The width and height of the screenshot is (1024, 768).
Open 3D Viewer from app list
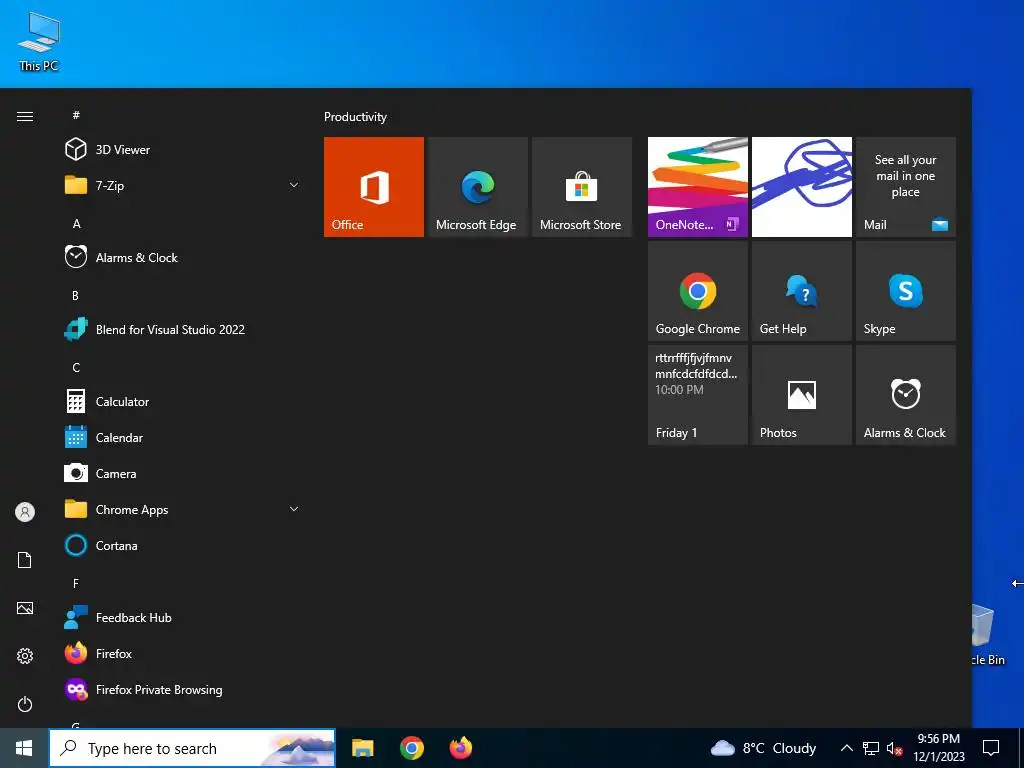tap(182, 150)
